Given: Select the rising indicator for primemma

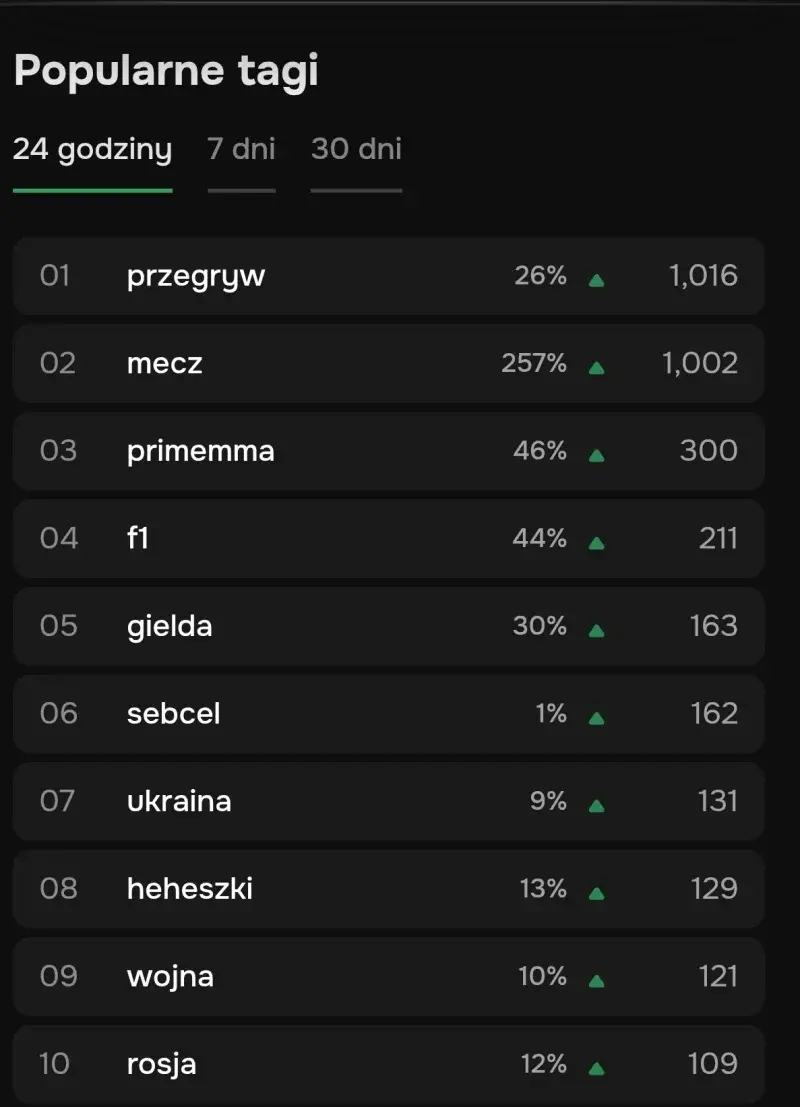Looking at the screenshot, I should tap(596, 453).
